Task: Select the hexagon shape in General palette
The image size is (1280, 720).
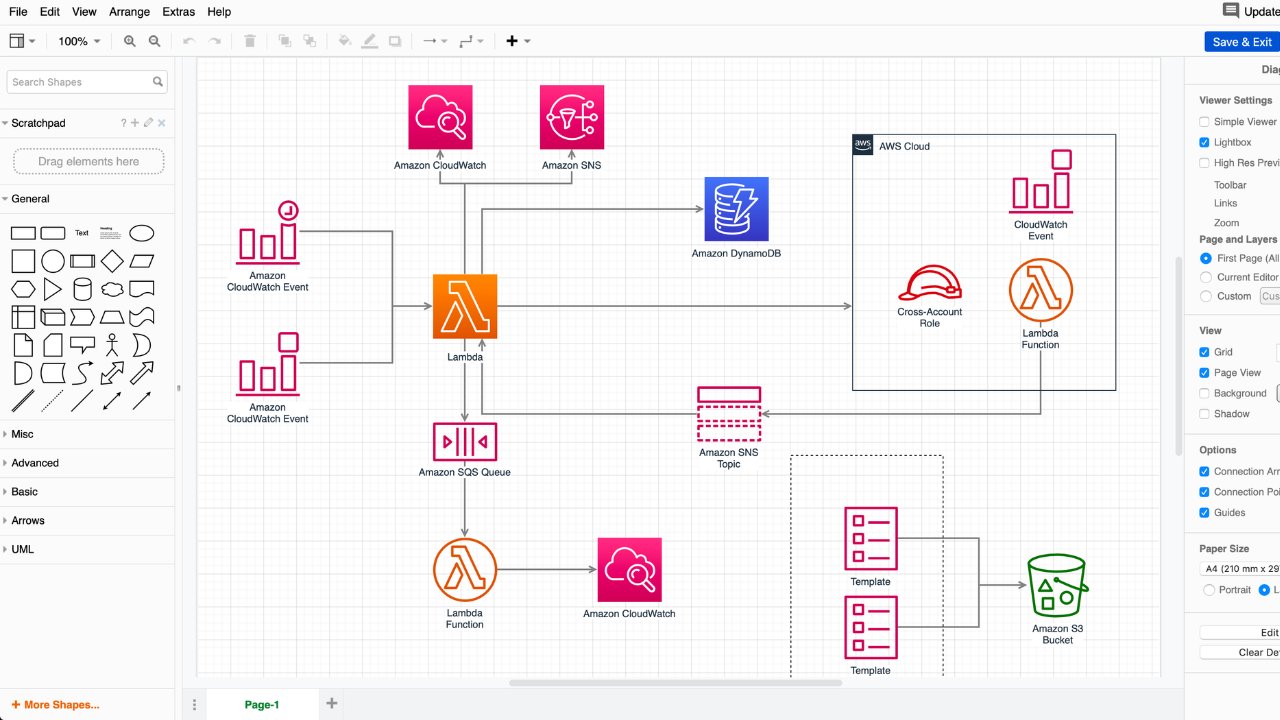Action: point(23,290)
